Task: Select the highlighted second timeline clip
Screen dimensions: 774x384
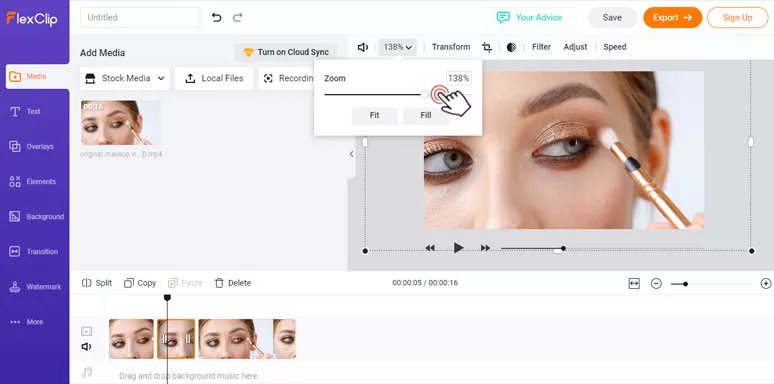Action: coord(176,339)
